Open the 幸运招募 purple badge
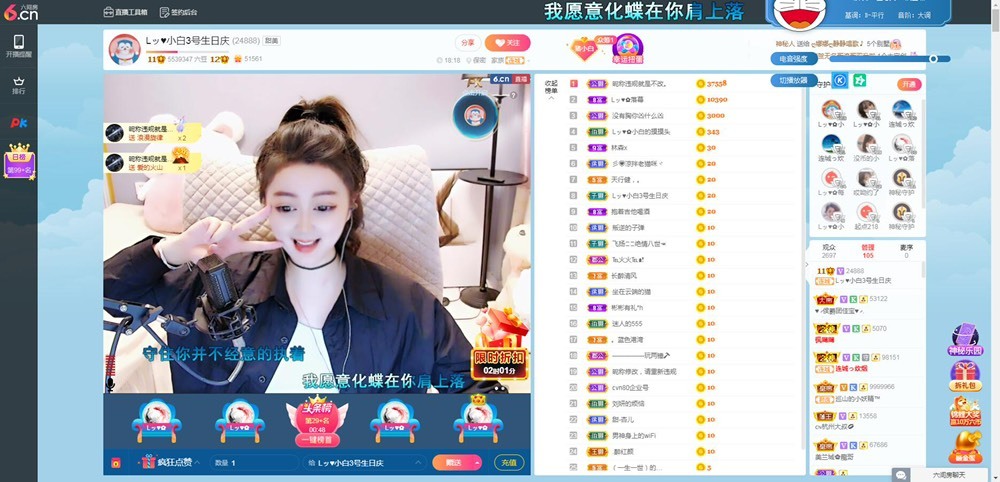Viewport: 1000px width, 482px height. coord(628,50)
